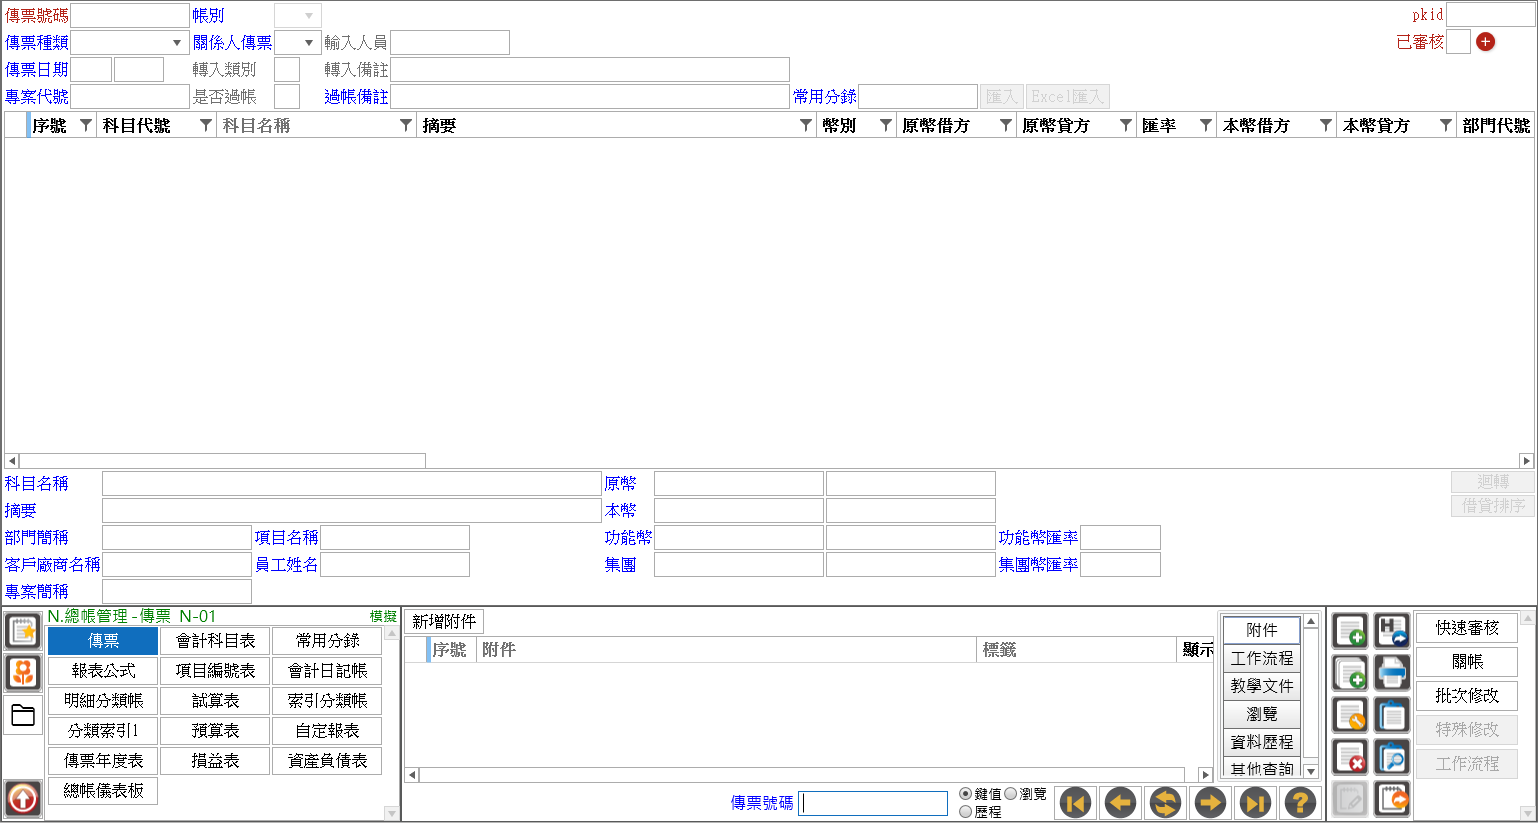This screenshot has height=823, width=1538.
Task: Click down arrow of side button list scrollbar
Action: coord(1311,772)
